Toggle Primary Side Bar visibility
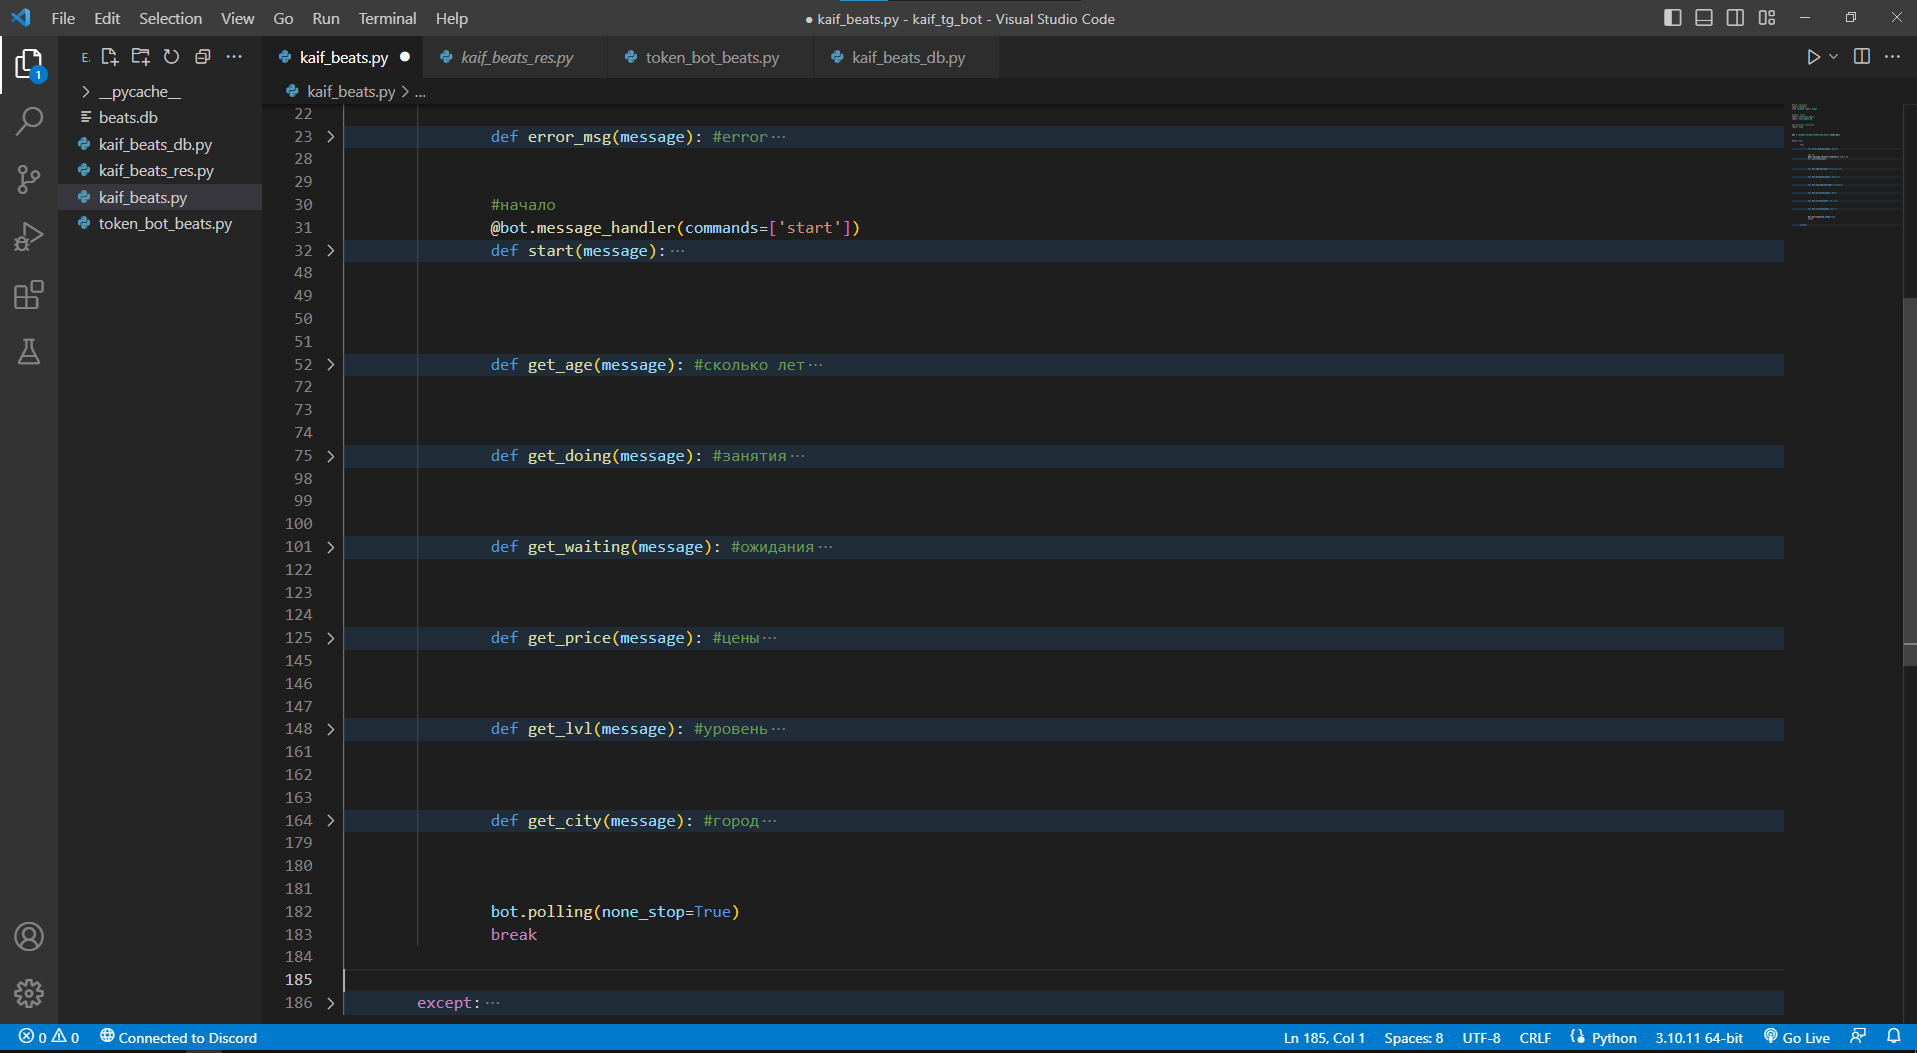This screenshot has width=1917, height=1053. 1672,18
